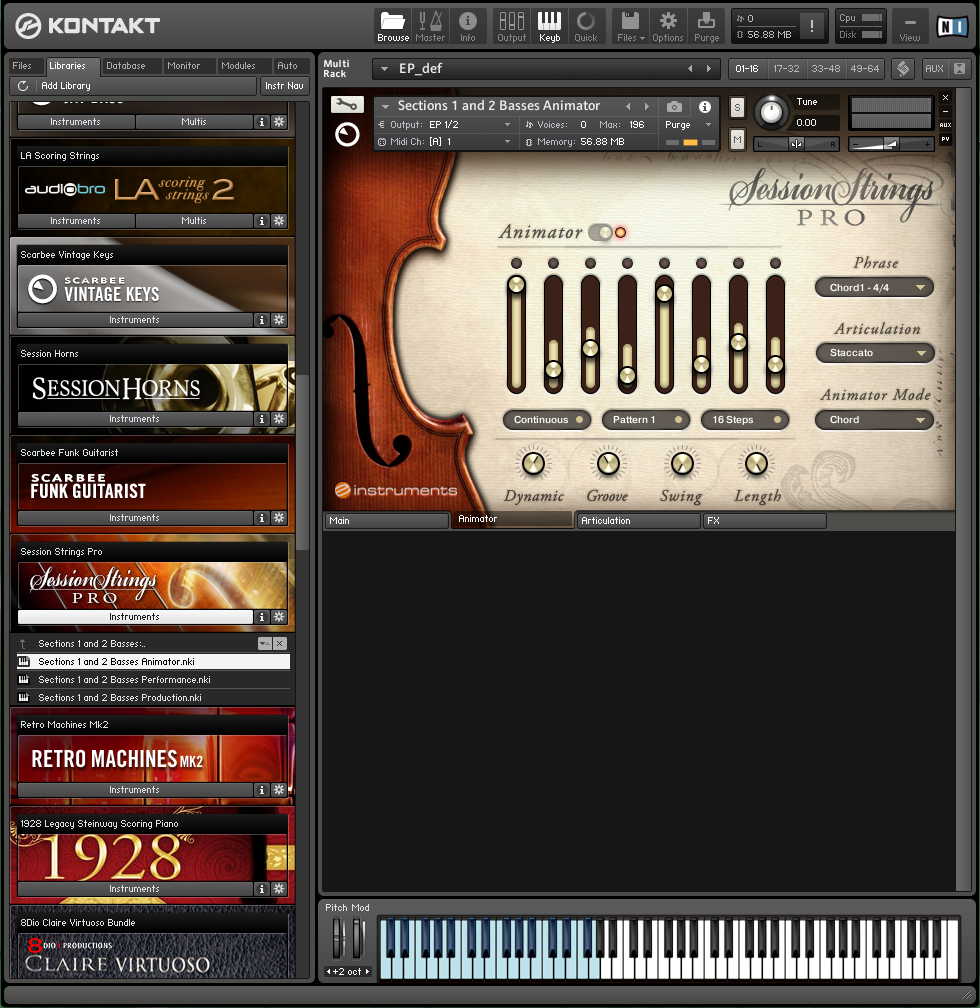Click the AUX button in rack header
980x1008 pixels.
point(934,68)
